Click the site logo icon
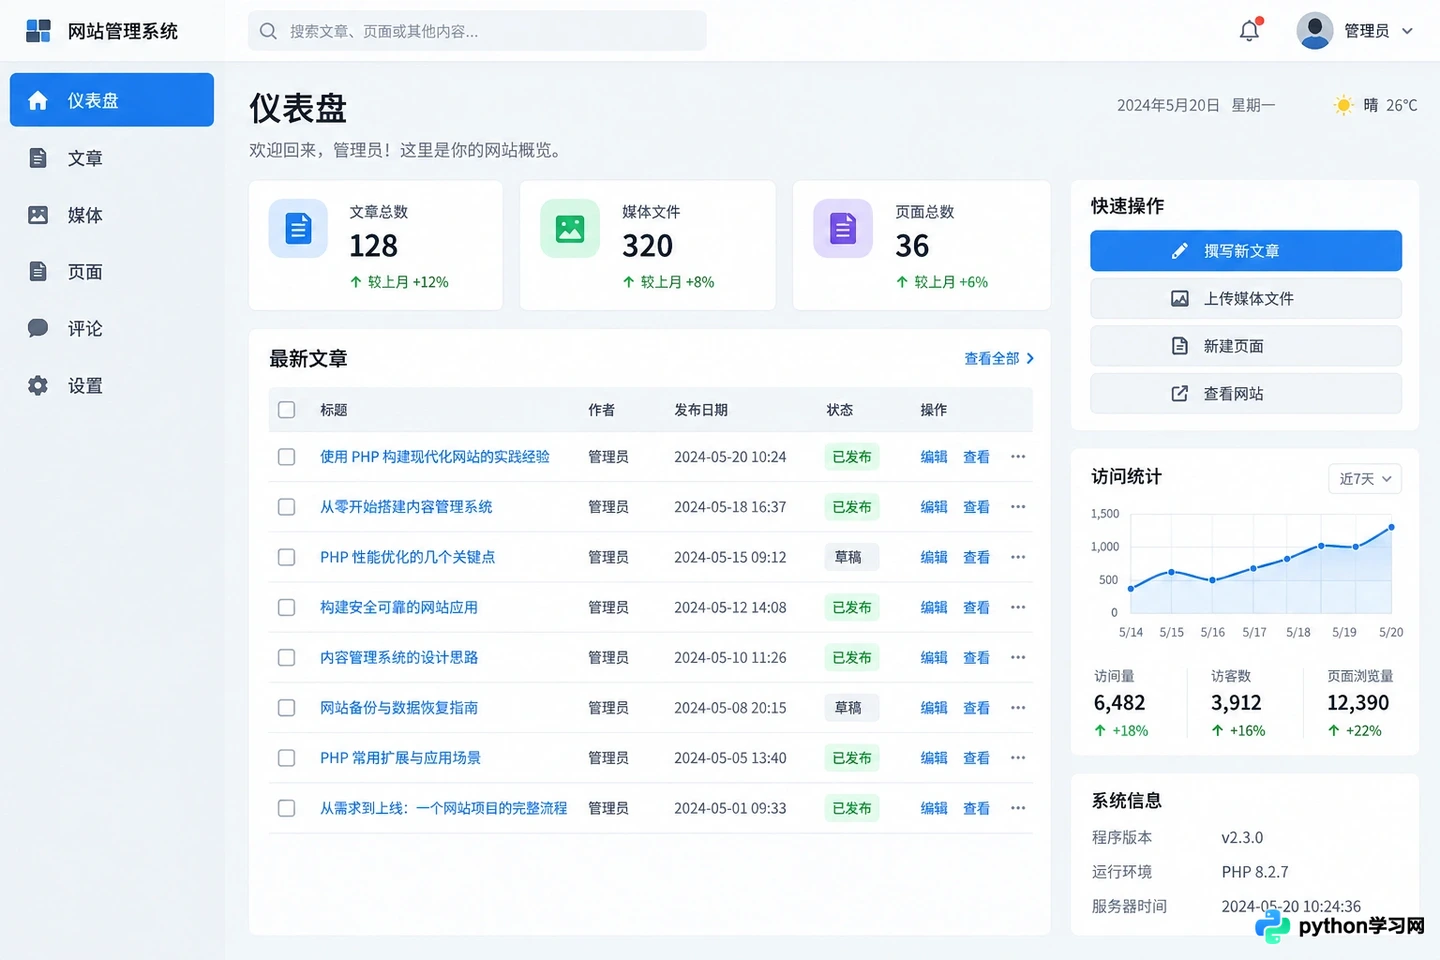Viewport: 1440px width, 960px height. coord(38,31)
